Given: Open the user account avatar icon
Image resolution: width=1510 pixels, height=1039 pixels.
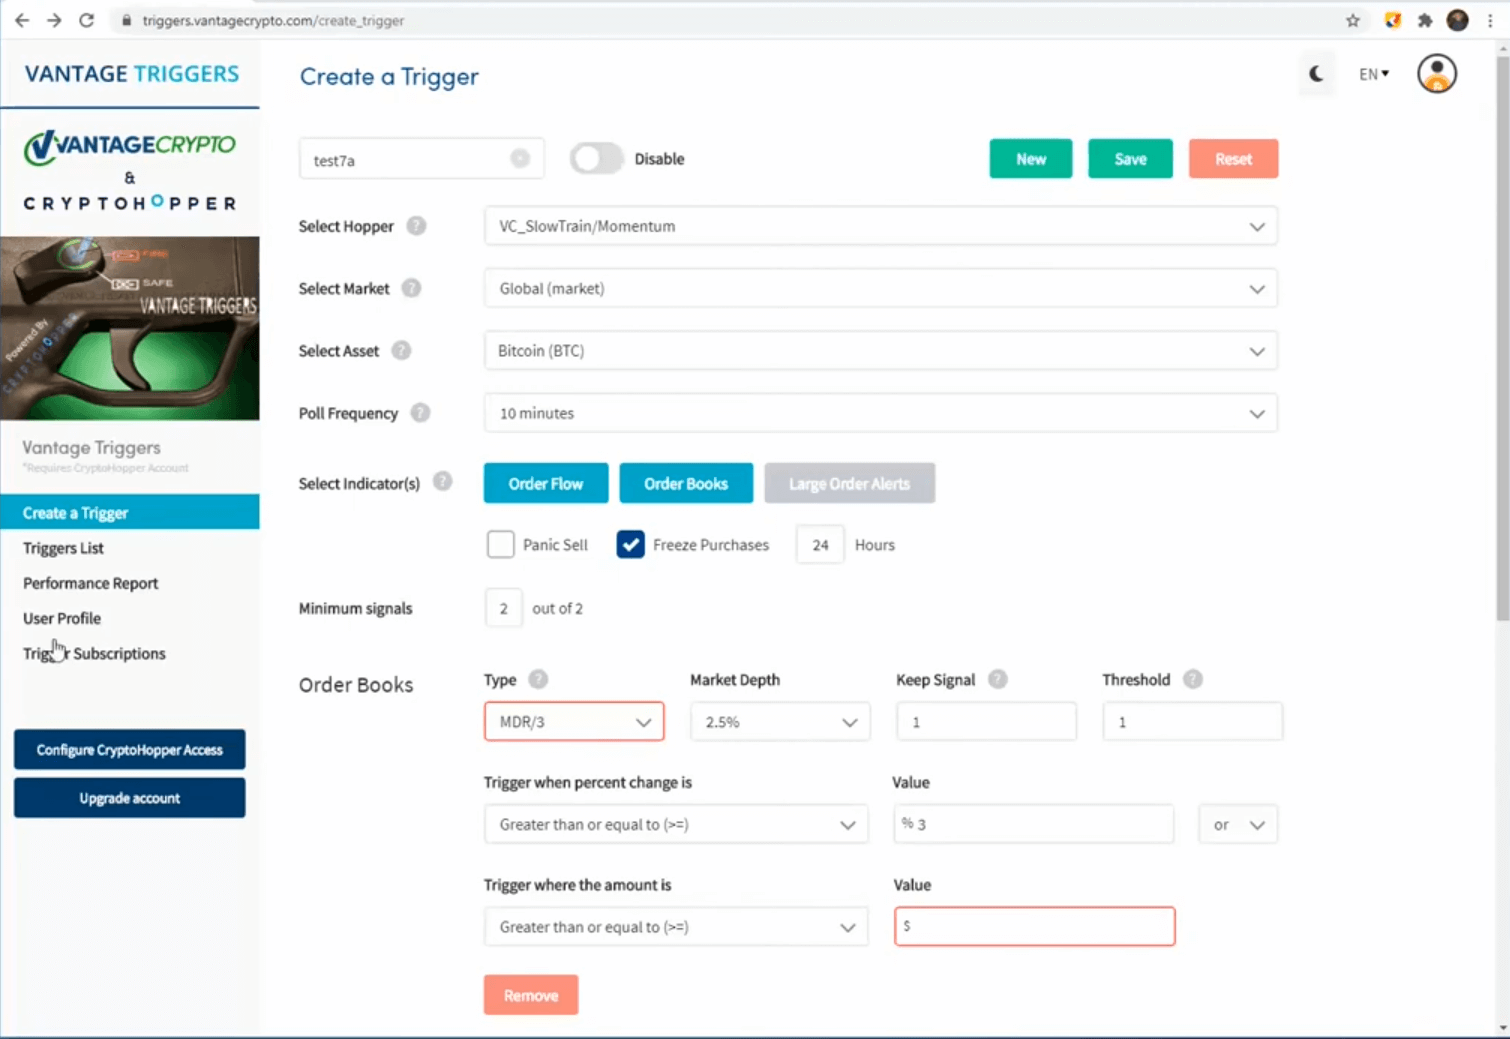Looking at the screenshot, I should tap(1436, 74).
